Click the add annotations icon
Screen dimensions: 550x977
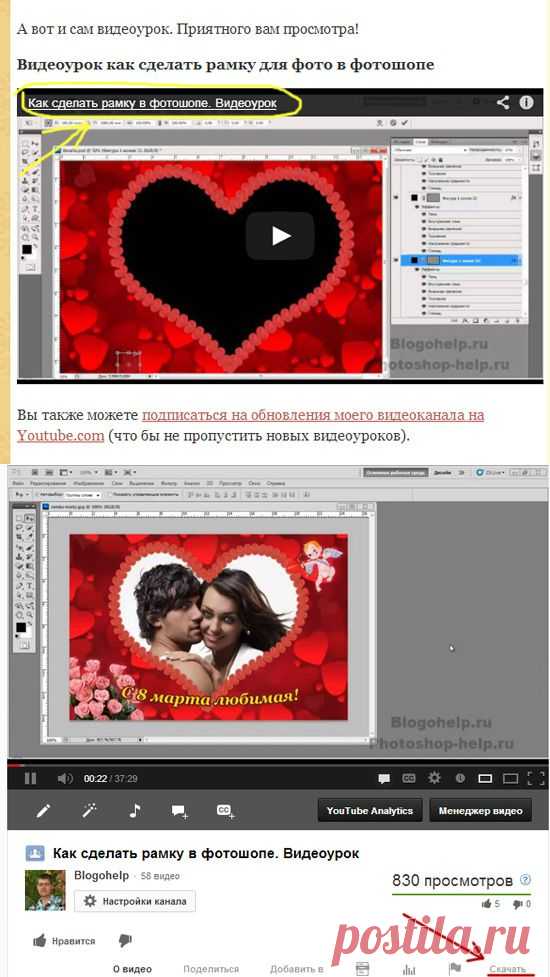point(180,811)
